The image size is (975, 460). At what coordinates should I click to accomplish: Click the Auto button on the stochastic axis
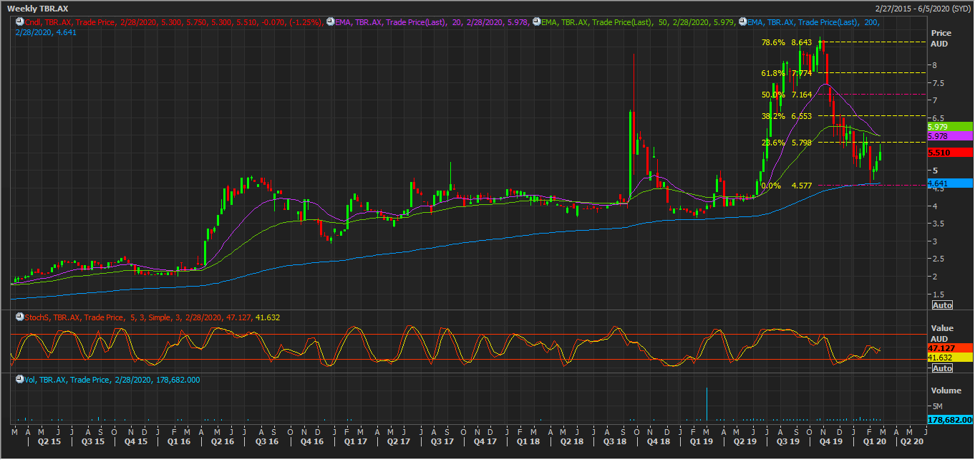(x=942, y=368)
